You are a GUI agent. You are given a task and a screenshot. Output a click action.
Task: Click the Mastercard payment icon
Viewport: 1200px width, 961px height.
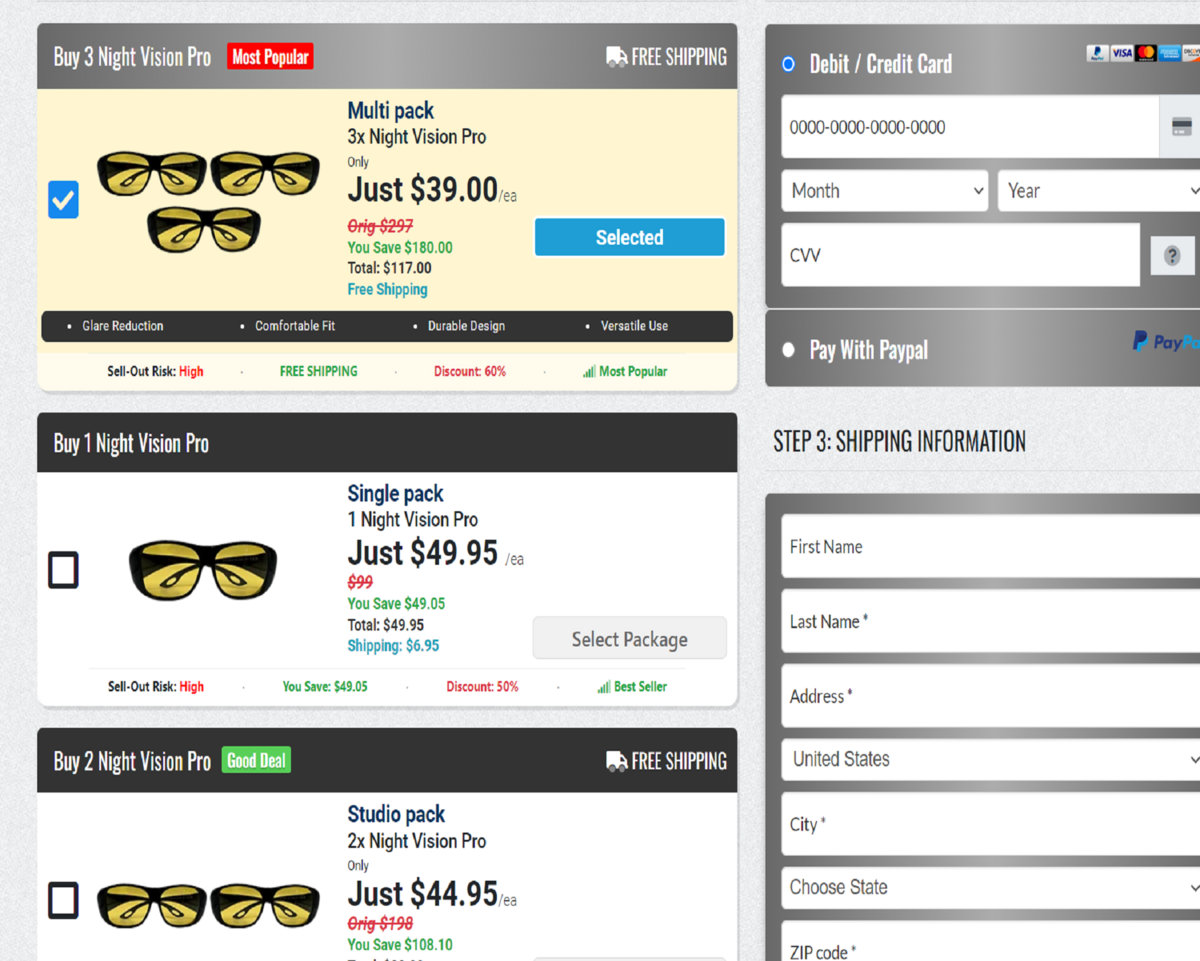(x=1145, y=52)
